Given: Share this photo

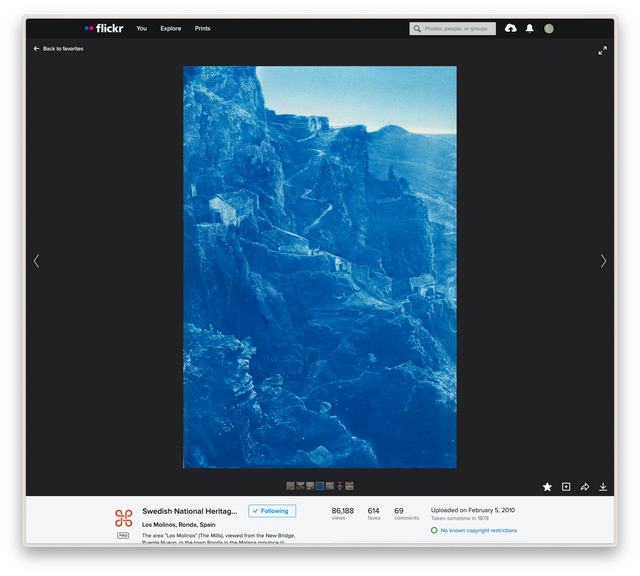Looking at the screenshot, I should click(x=584, y=487).
